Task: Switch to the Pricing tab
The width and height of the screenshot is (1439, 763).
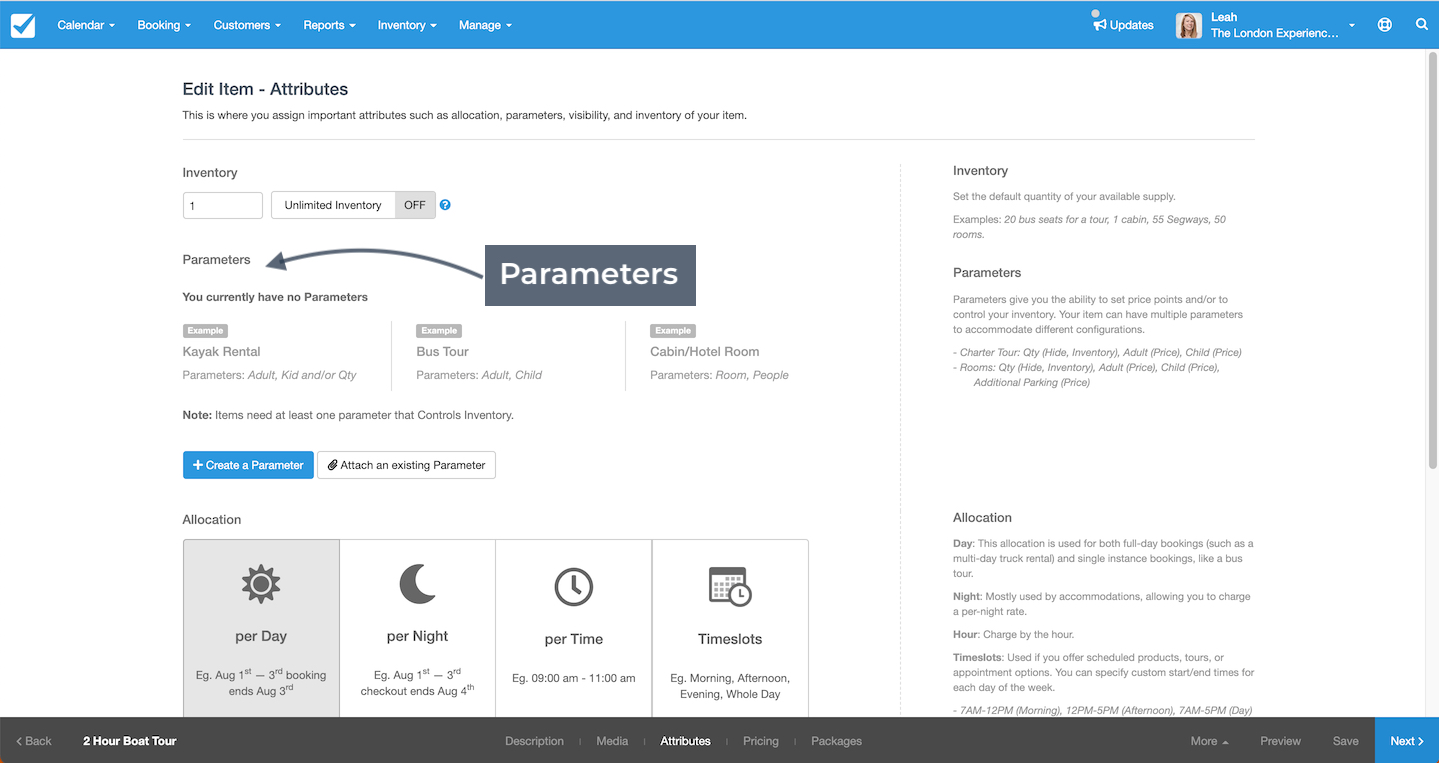Action: click(761, 741)
